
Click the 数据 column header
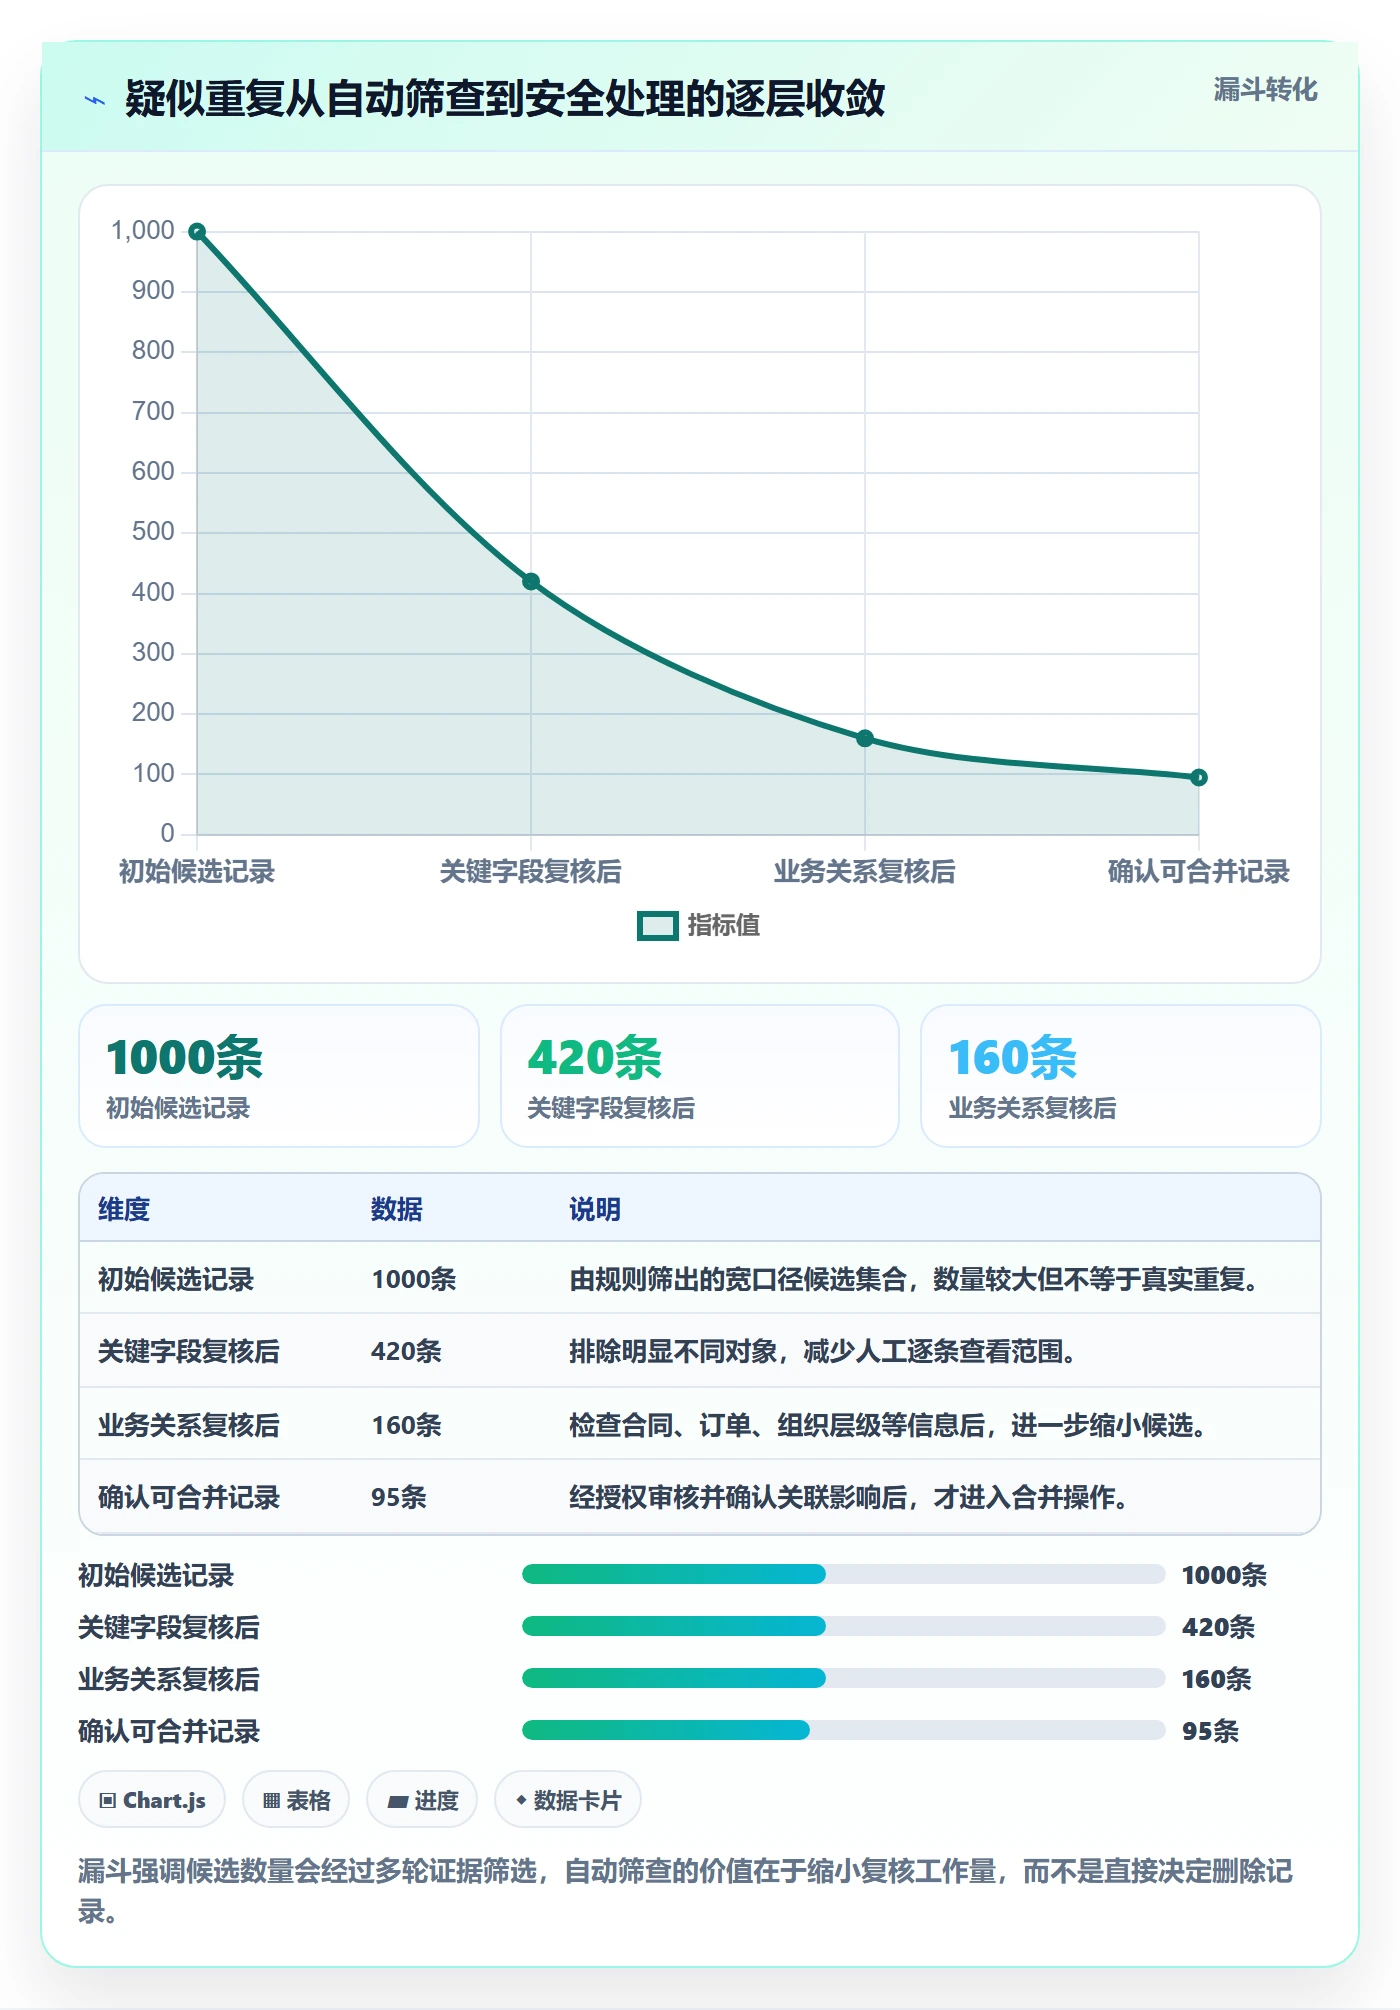click(397, 1210)
